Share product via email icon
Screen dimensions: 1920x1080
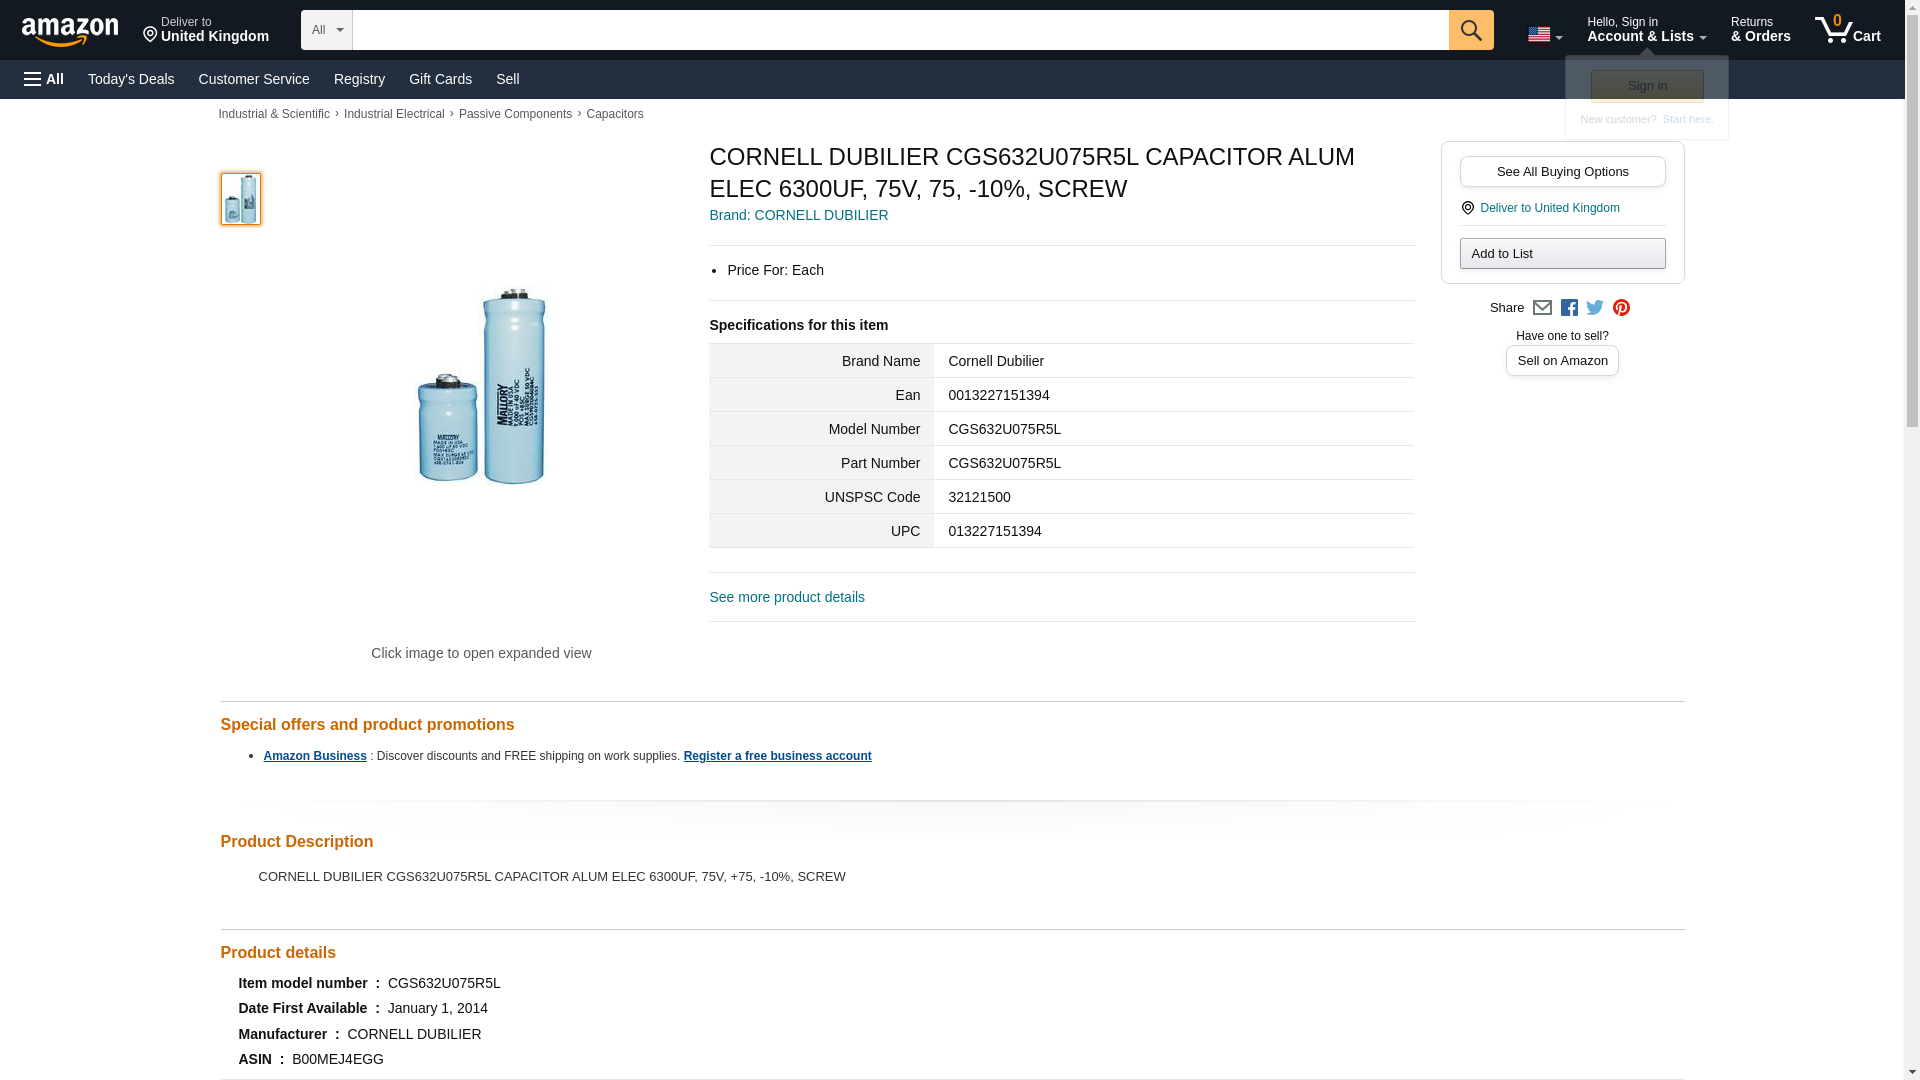coord(1542,308)
